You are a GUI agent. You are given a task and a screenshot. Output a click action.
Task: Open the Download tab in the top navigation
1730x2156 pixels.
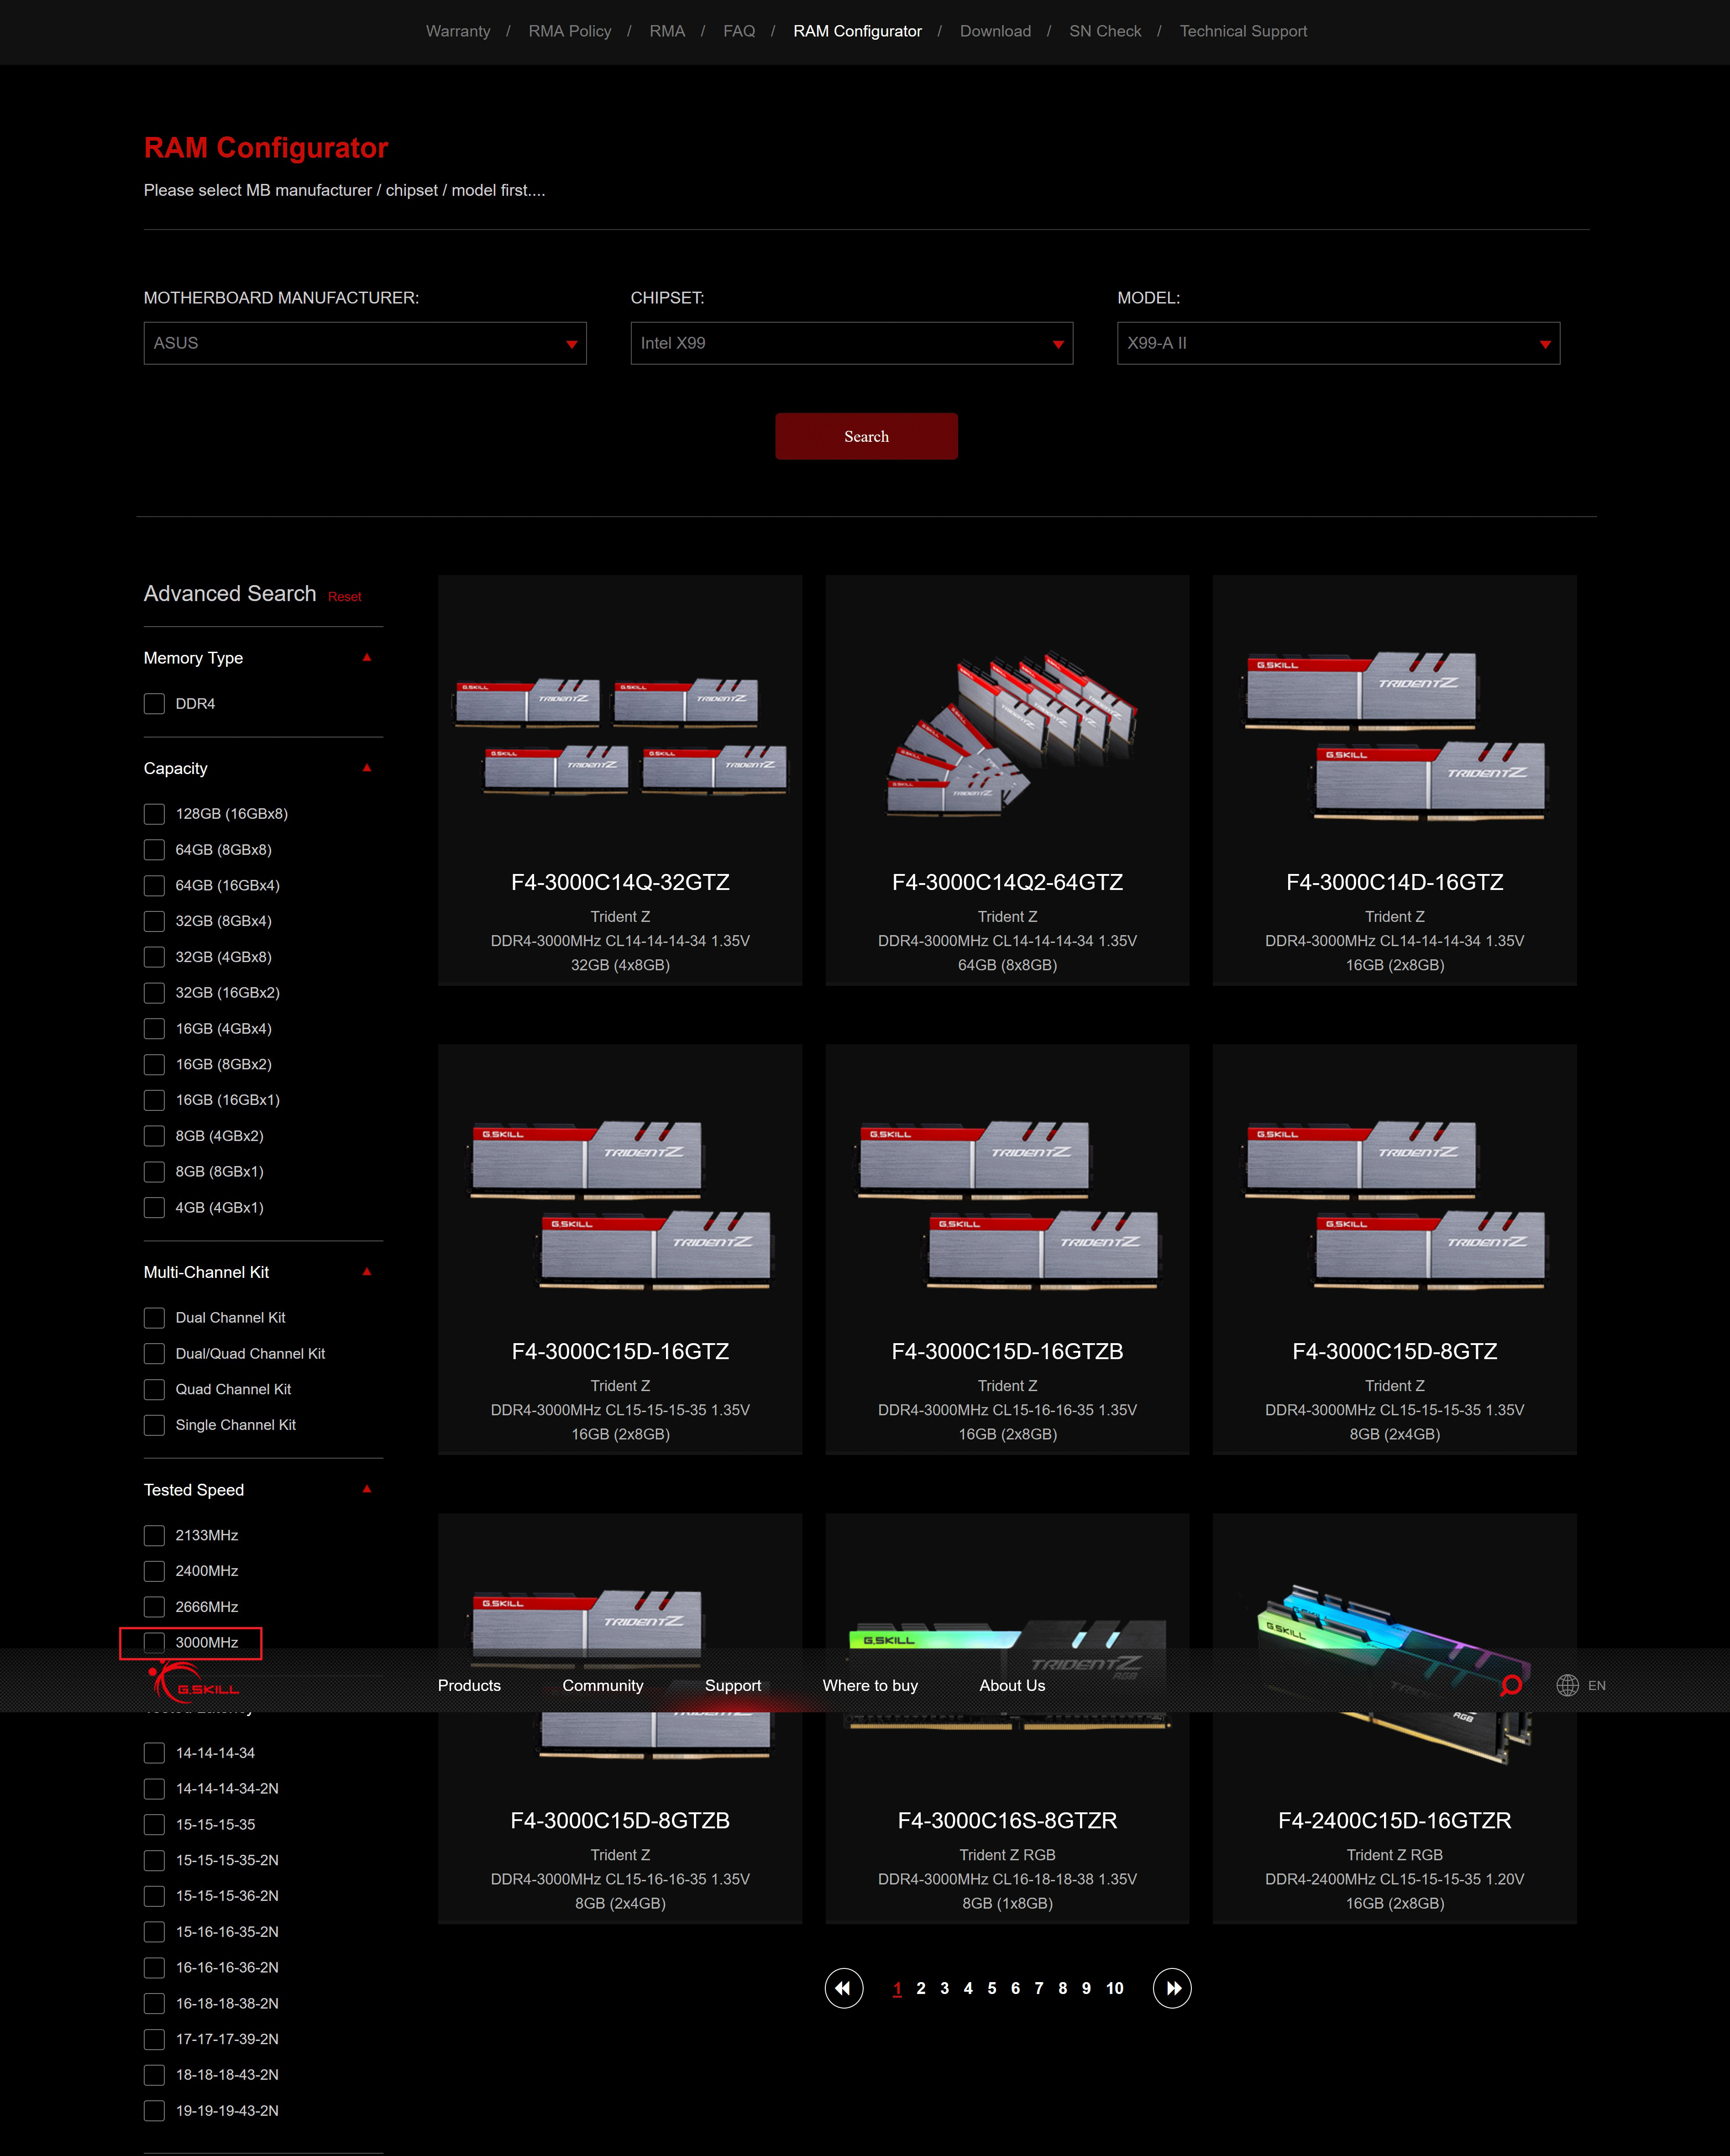pos(995,31)
